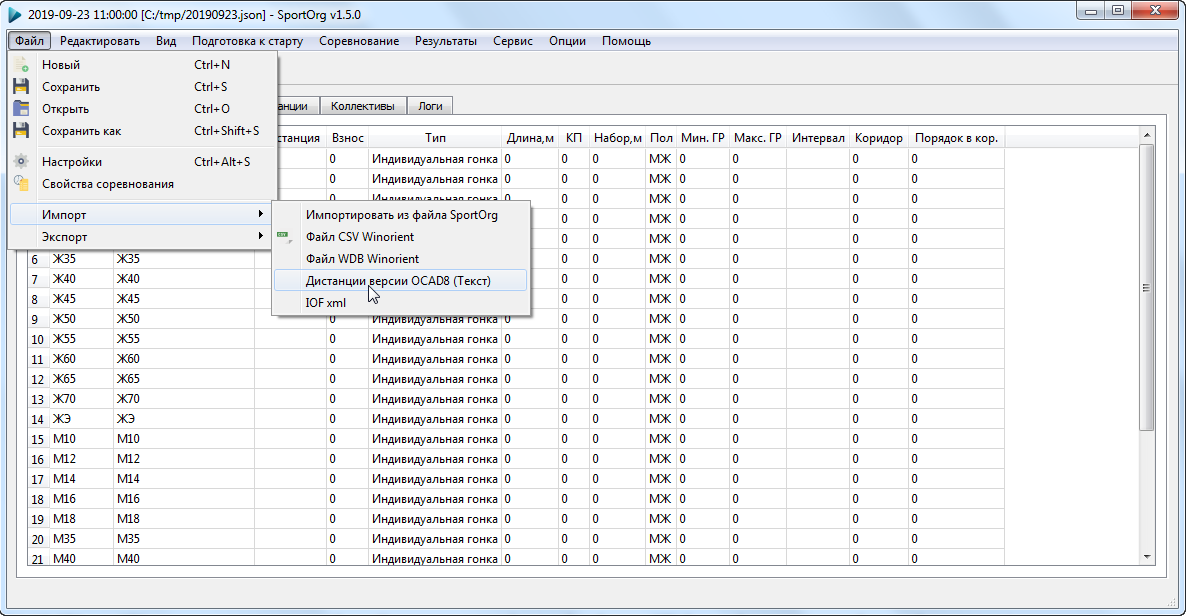
Task: Select Файл WDB Winorient
Action: (401, 259)
